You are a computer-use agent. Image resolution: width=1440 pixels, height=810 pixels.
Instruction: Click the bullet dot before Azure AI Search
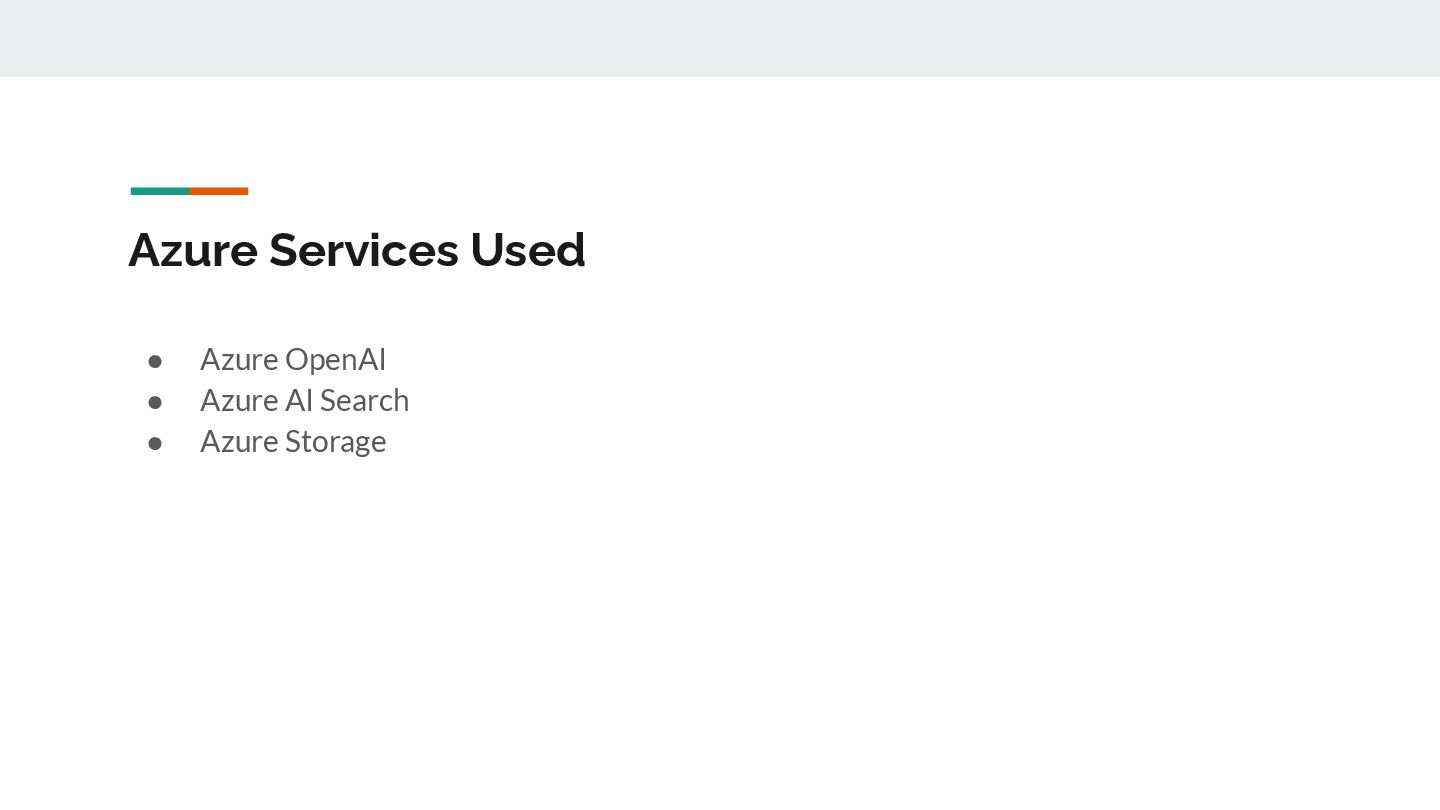pos(155,401)
